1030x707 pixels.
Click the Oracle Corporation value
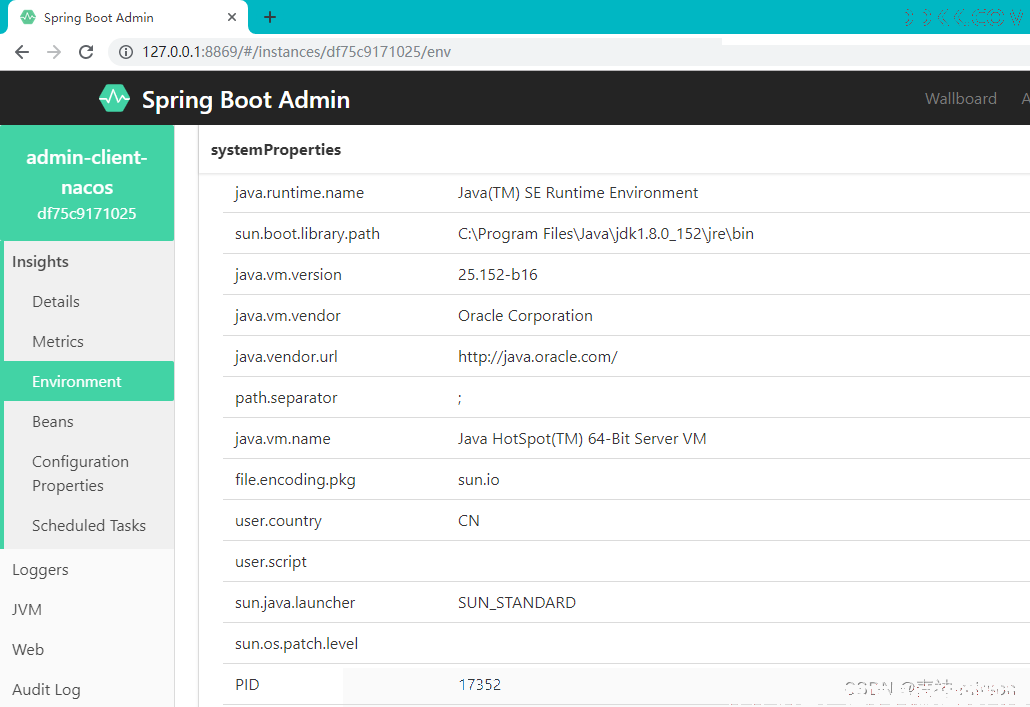click(525, 316)
